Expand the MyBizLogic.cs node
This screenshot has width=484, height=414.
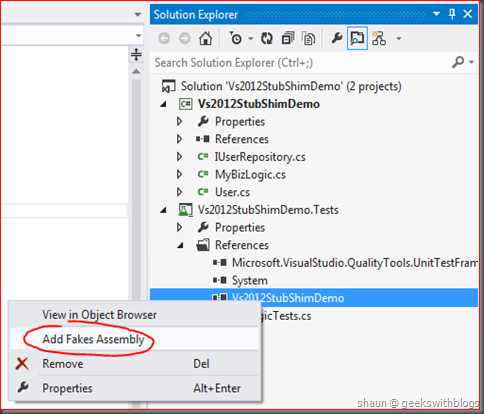tap(180, 175)
